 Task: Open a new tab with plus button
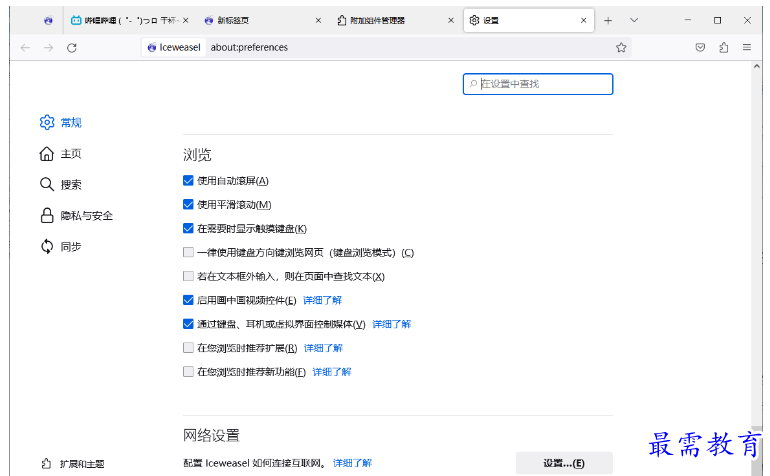click(608, 20)
